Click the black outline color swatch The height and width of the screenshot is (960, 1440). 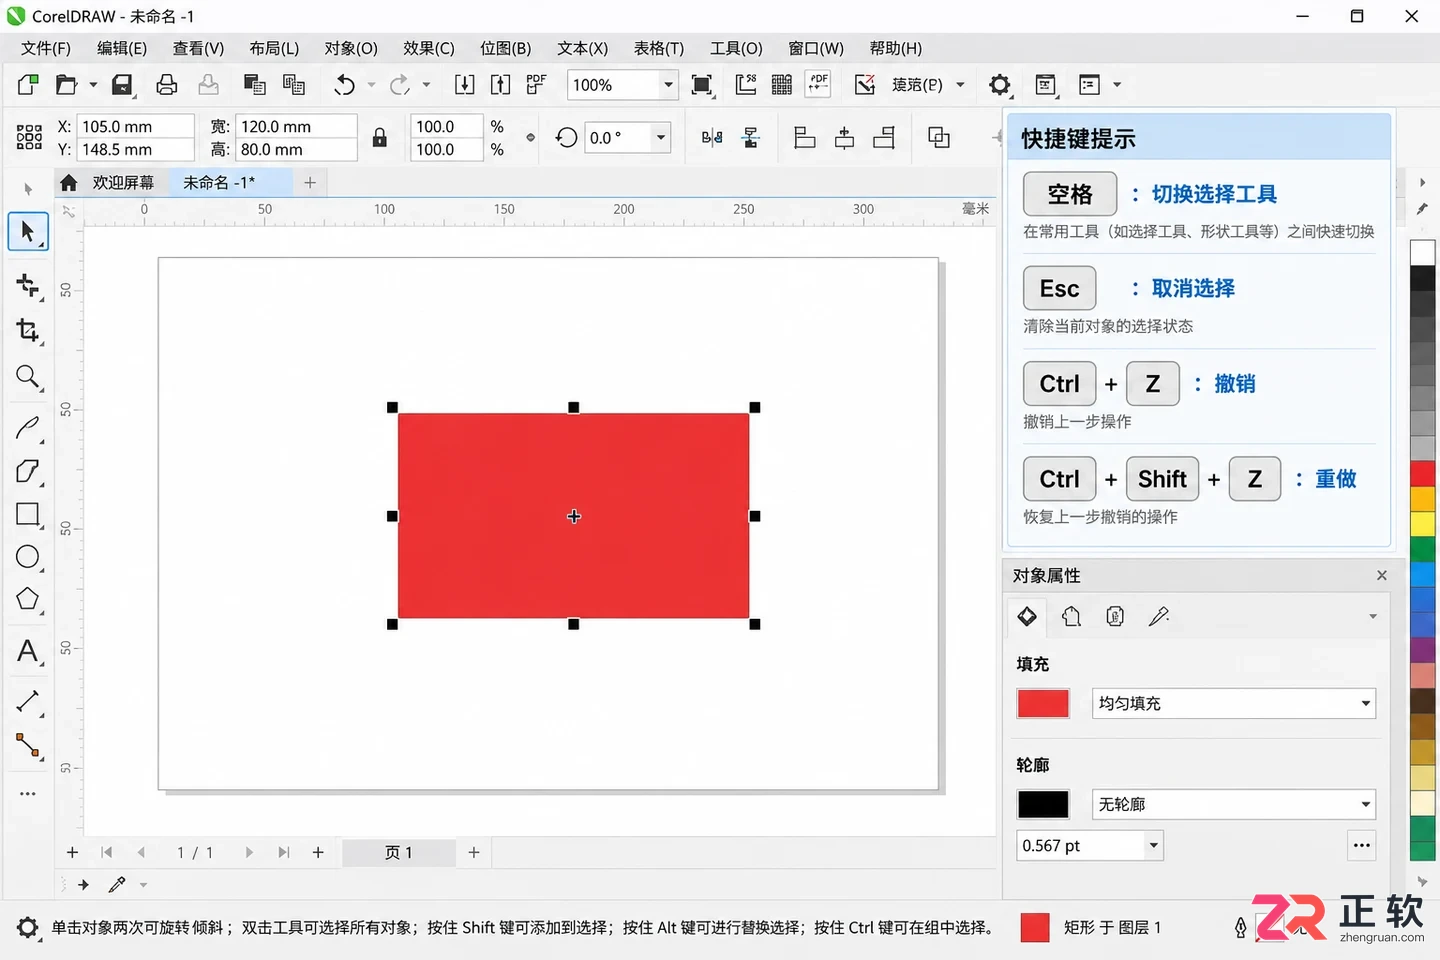tap(1043, 804)
